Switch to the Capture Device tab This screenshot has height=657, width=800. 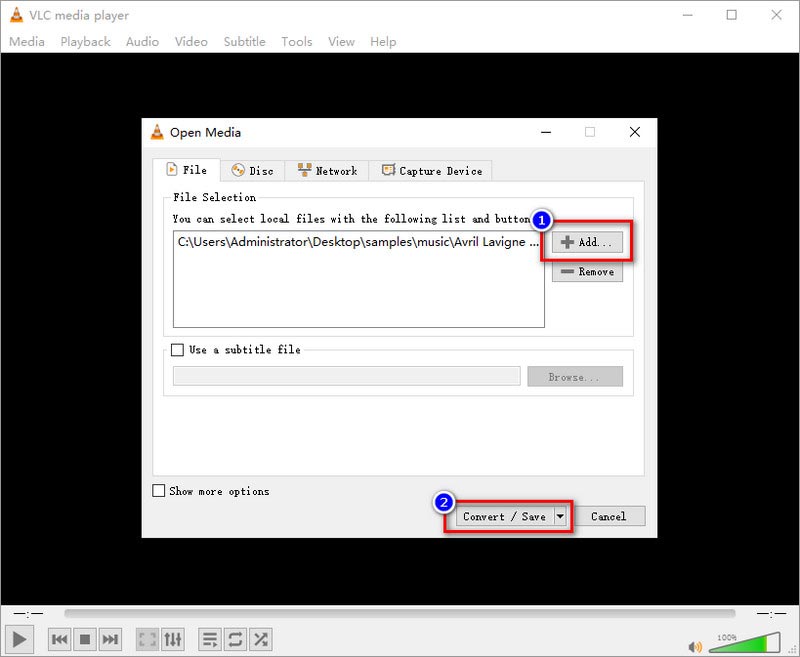coord(431,171)
